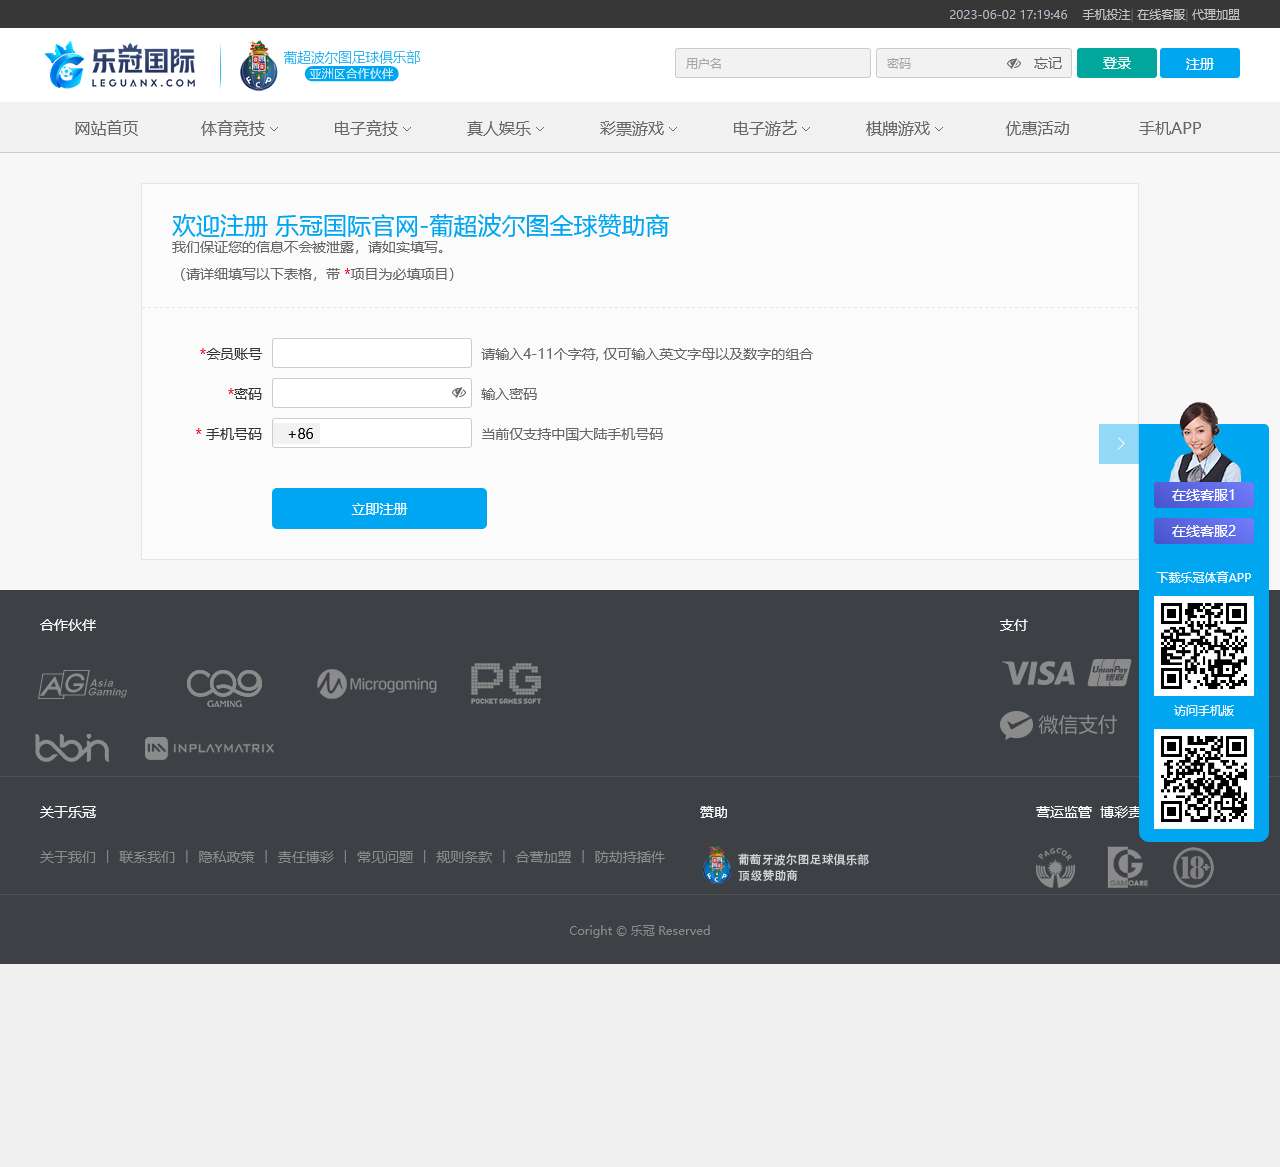Toggle visibility in registration password field
1280x1167 pixels.
459,392
